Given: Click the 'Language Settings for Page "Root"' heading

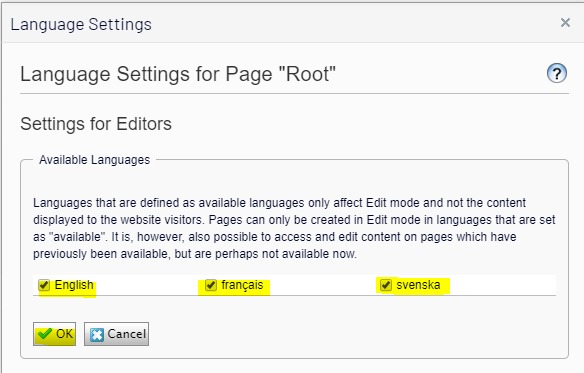Looking at the screenshot, I should click(178, 74).
